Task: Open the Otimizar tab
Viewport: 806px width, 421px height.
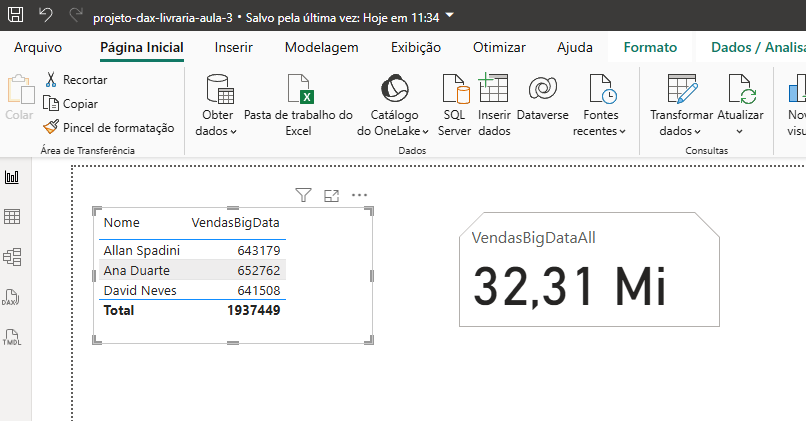Action: tap(499, 47)
